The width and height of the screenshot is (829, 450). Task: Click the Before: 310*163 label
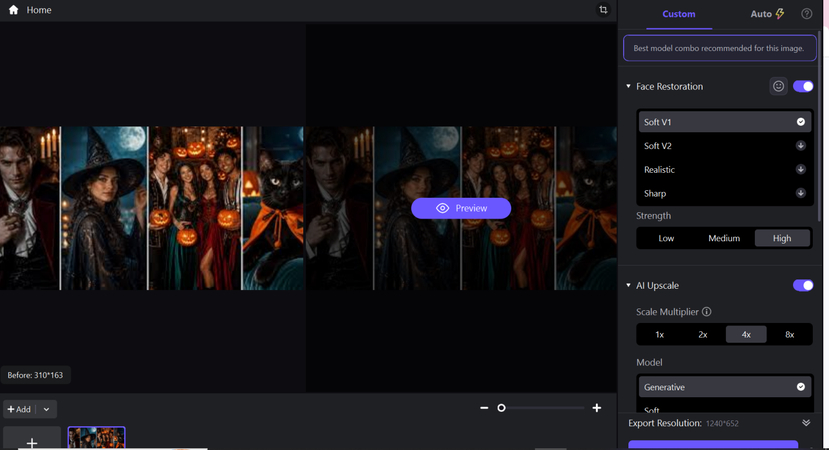tap(35, 375)
